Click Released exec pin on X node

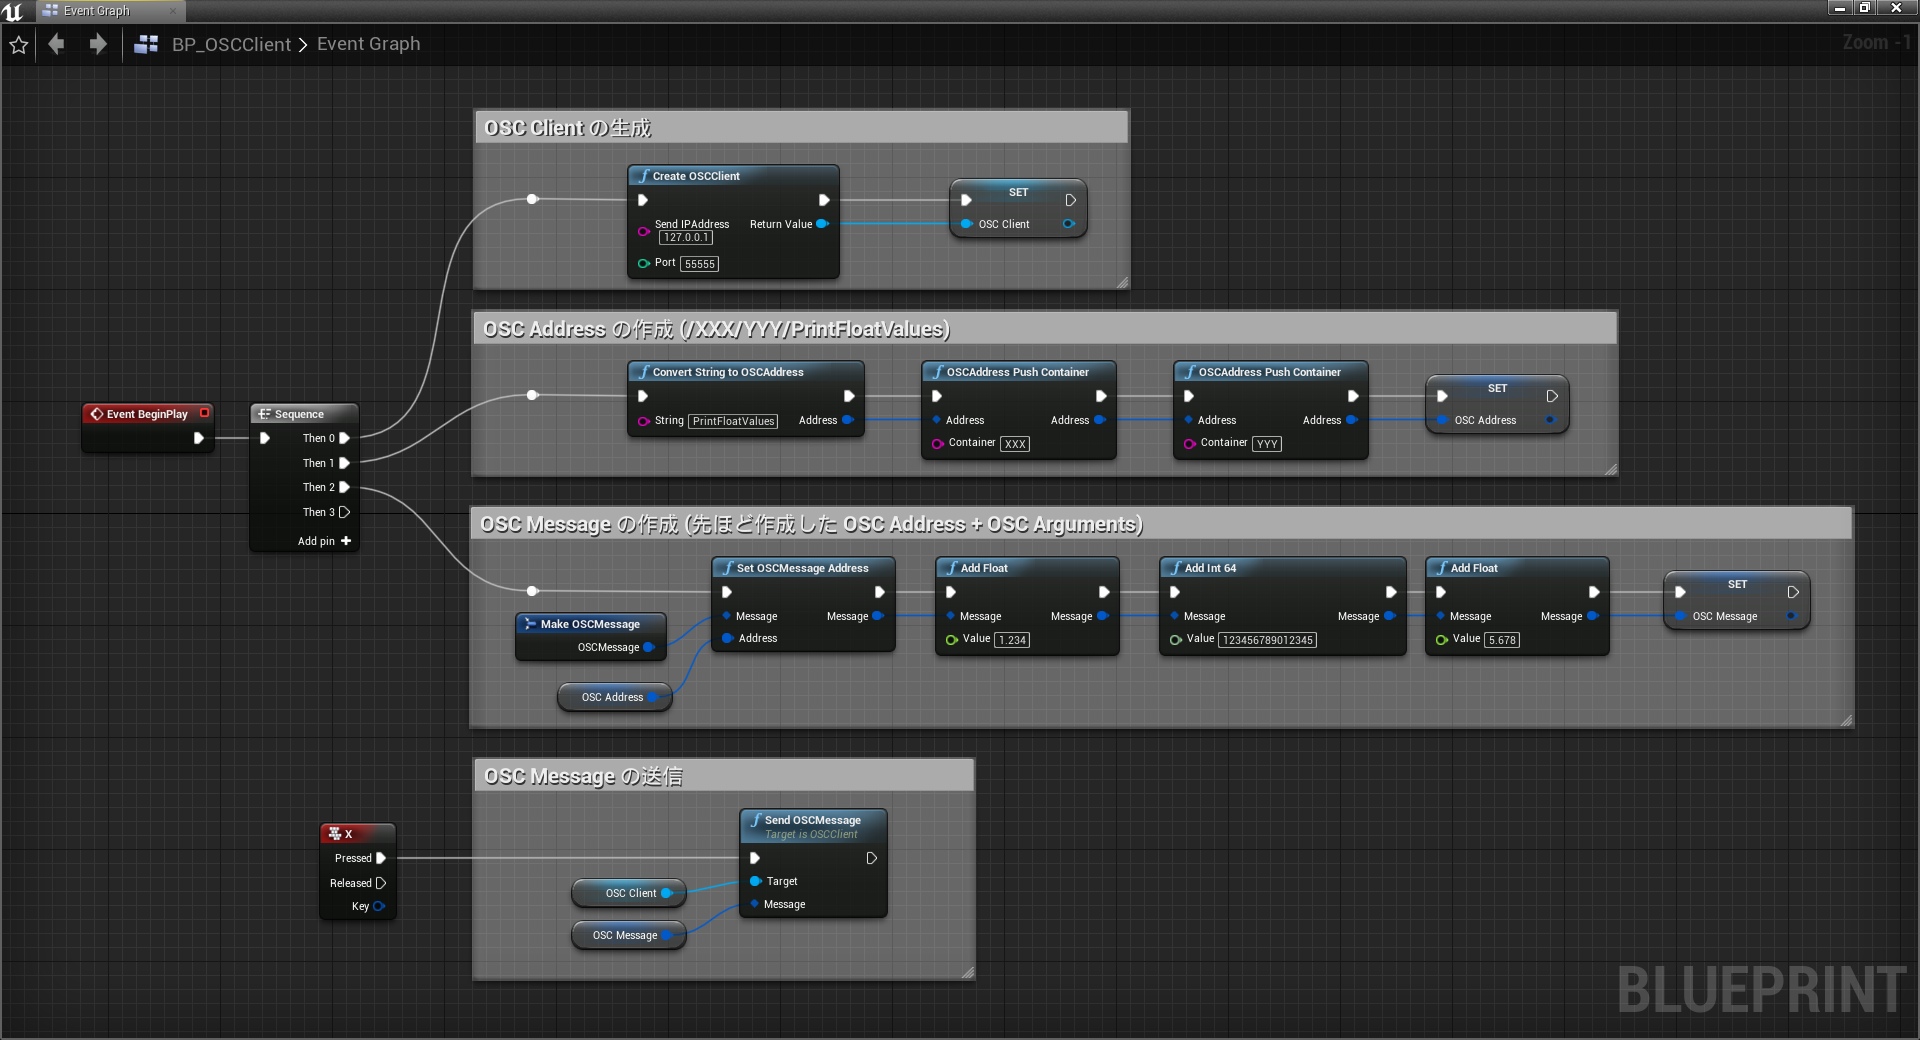381,883
